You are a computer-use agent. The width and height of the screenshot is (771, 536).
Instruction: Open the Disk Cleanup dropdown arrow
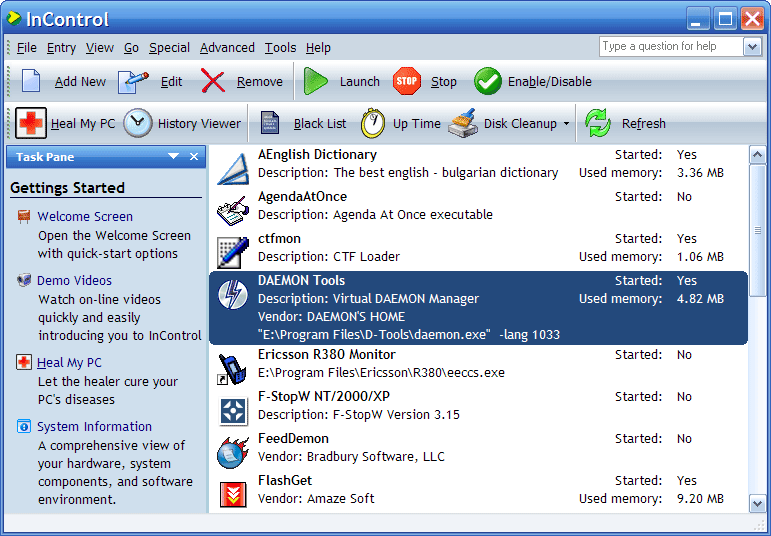566,123
